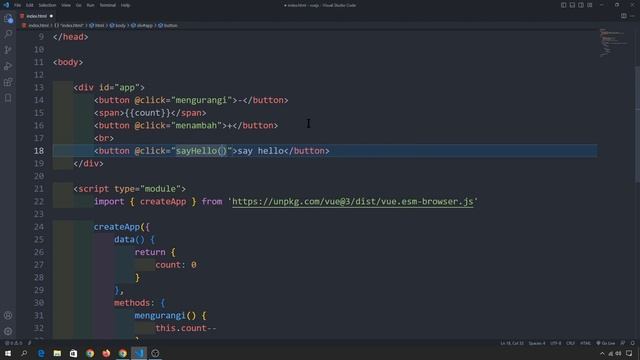640x360 pixels.
Task: Open the Source Control view
Action: (8, 50)
